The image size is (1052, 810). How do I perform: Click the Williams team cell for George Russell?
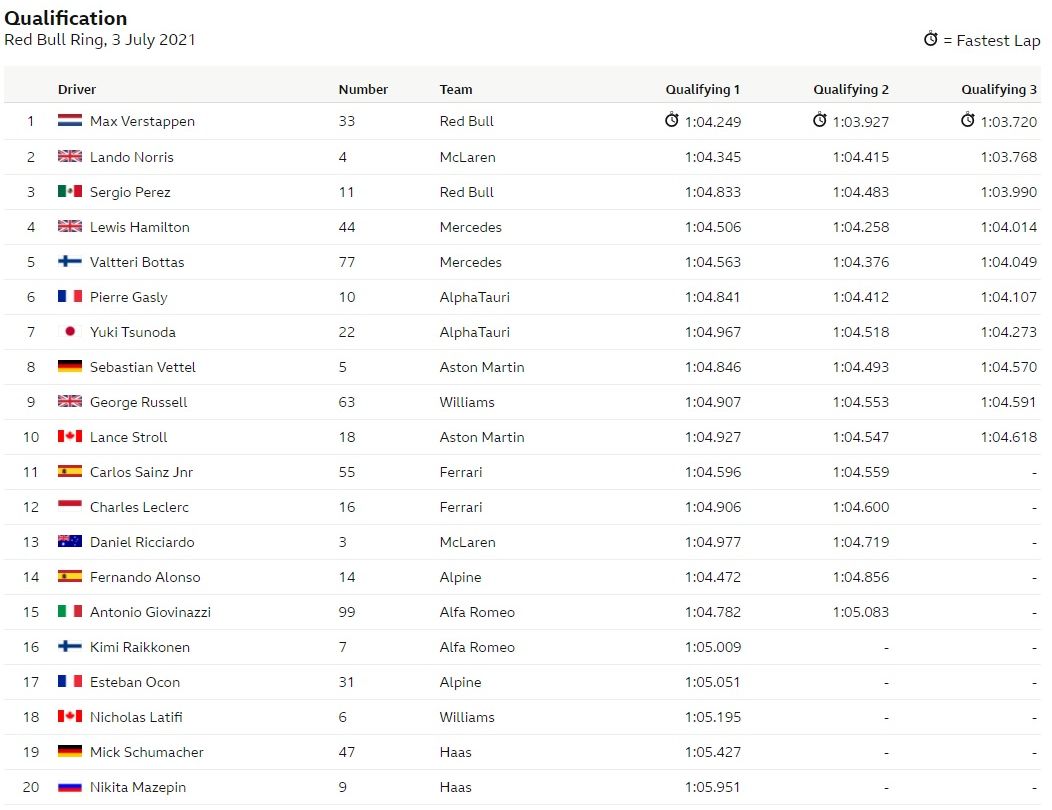coord(467,402)
